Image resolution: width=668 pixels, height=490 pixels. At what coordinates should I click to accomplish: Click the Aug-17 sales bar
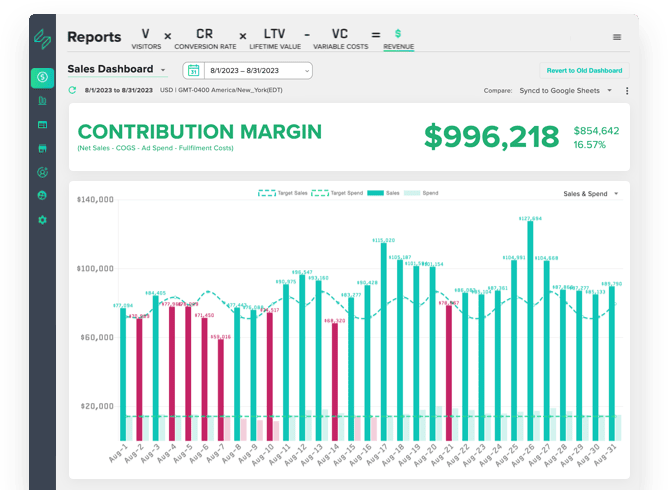383,342
